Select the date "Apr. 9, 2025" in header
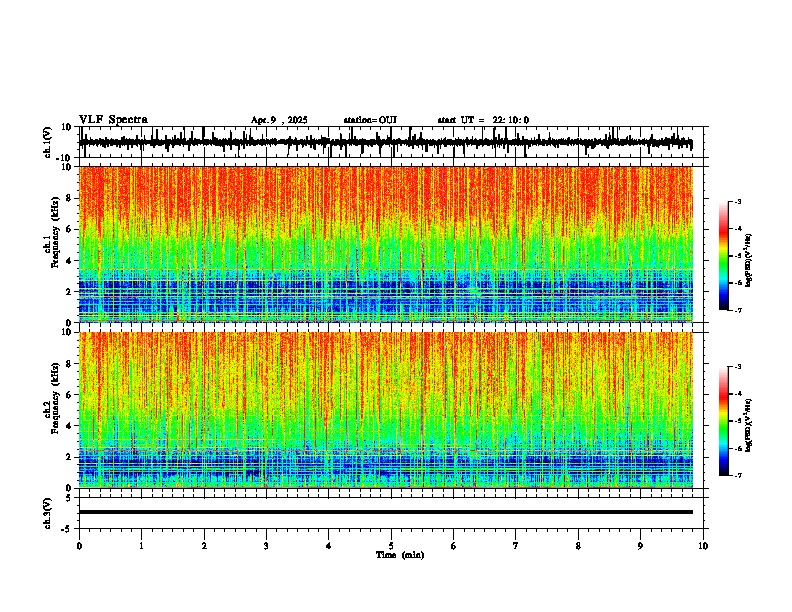 tap(279, 120)
